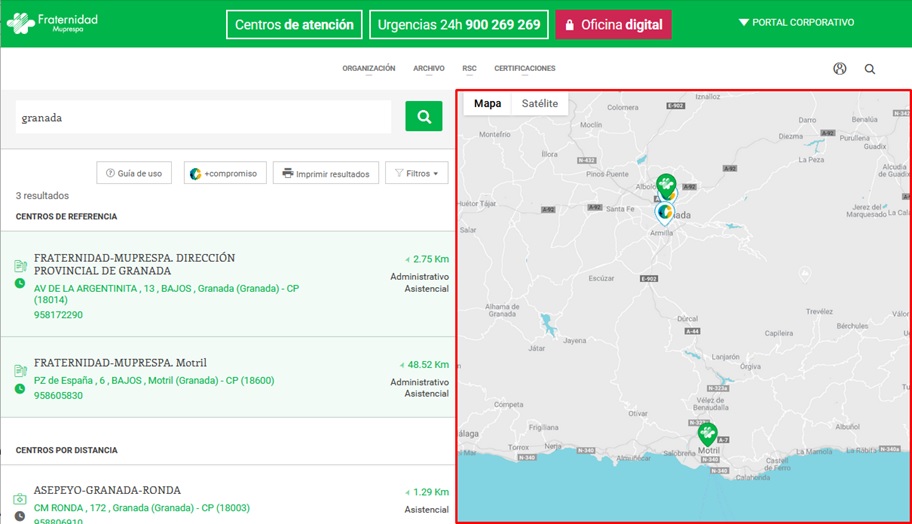This screenshot has width=912, height=524.
Task: Click the header search magnifier icon
Action: click(870, 69)
